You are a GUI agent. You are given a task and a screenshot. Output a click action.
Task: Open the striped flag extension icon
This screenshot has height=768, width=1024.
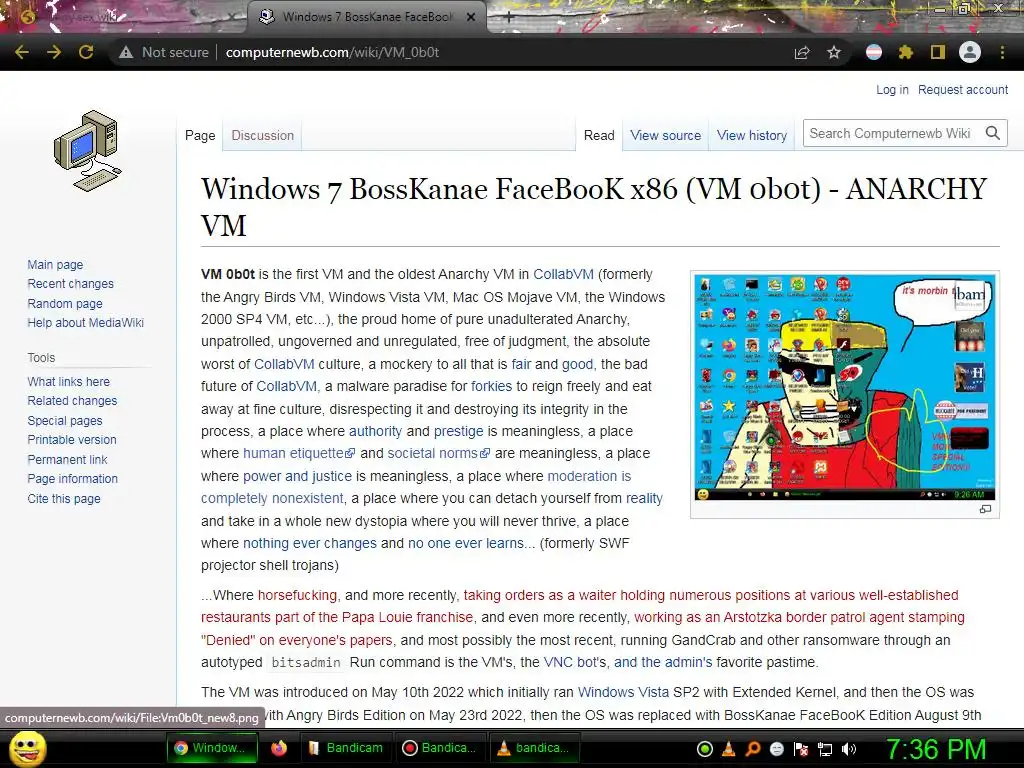click(x=874, y=52)
